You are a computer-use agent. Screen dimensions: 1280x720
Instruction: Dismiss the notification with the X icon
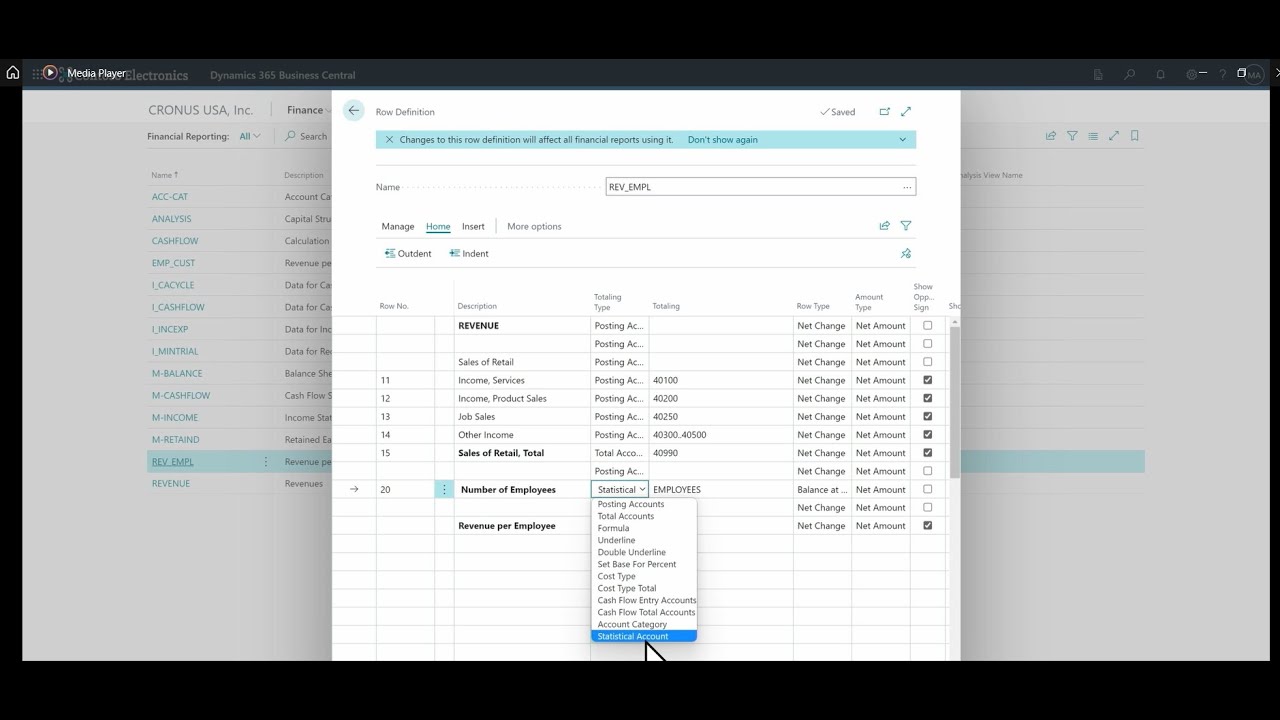tap(389, 140)
